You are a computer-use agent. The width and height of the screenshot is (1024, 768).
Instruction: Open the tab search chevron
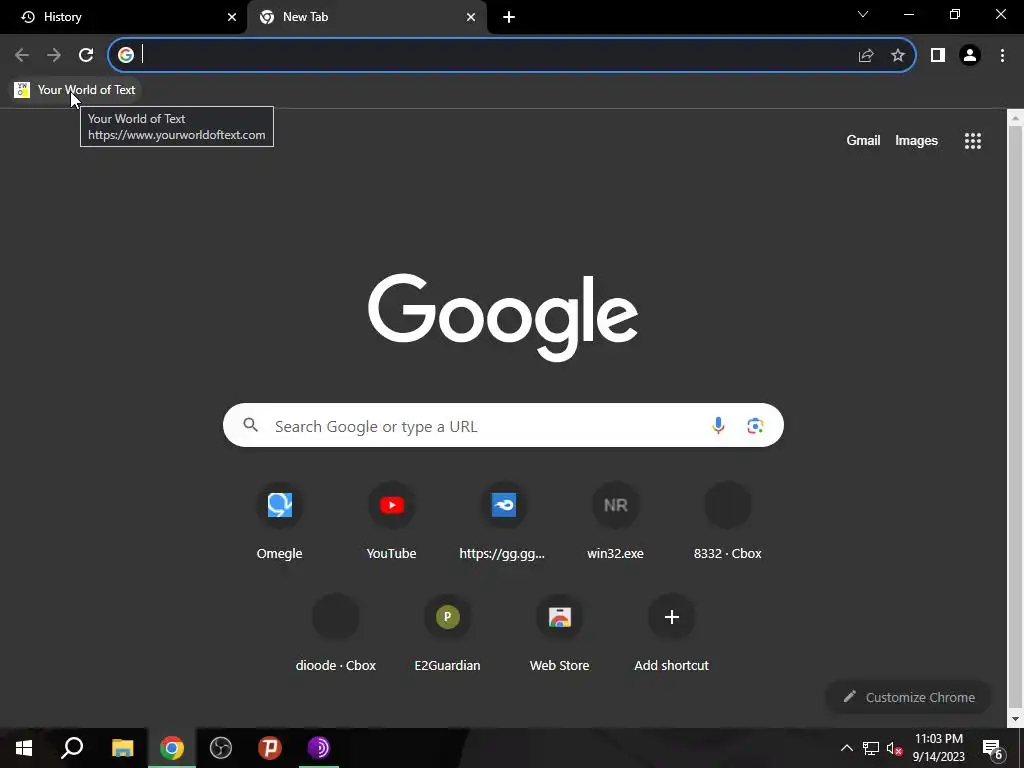pyautogui.click(x=863, y=14)
